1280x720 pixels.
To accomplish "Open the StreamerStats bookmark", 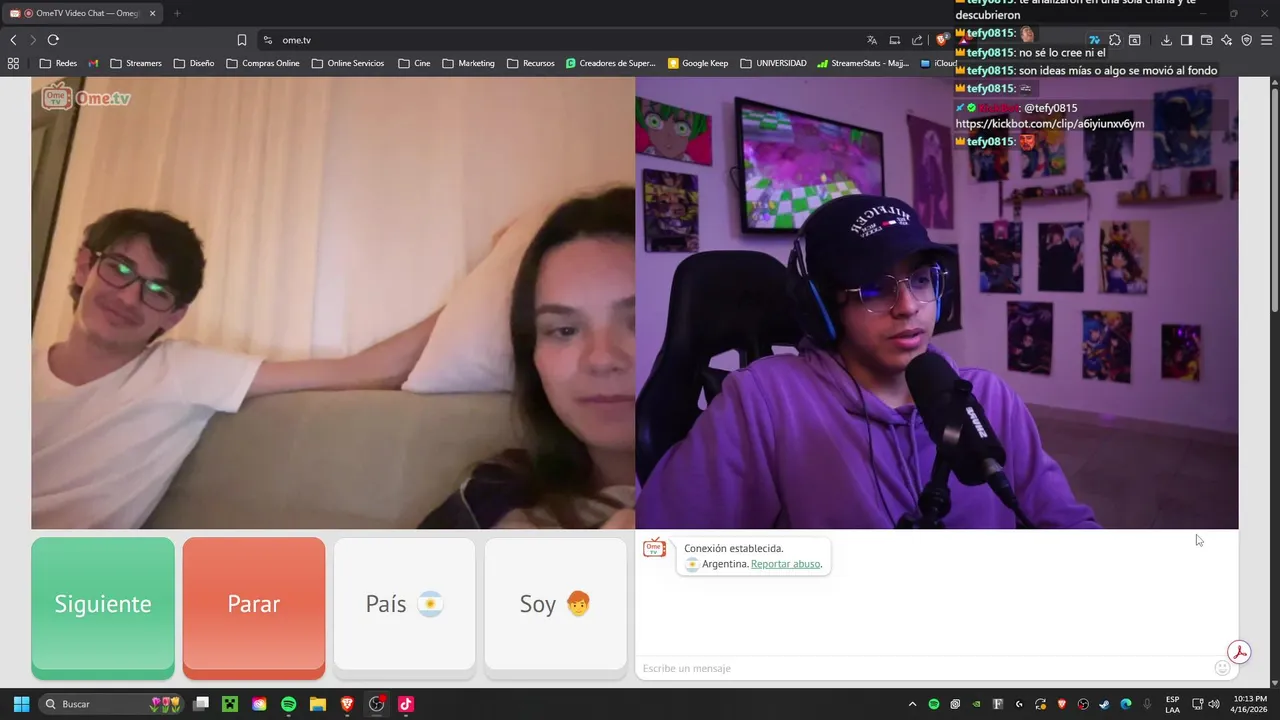I will click(863, 63).
